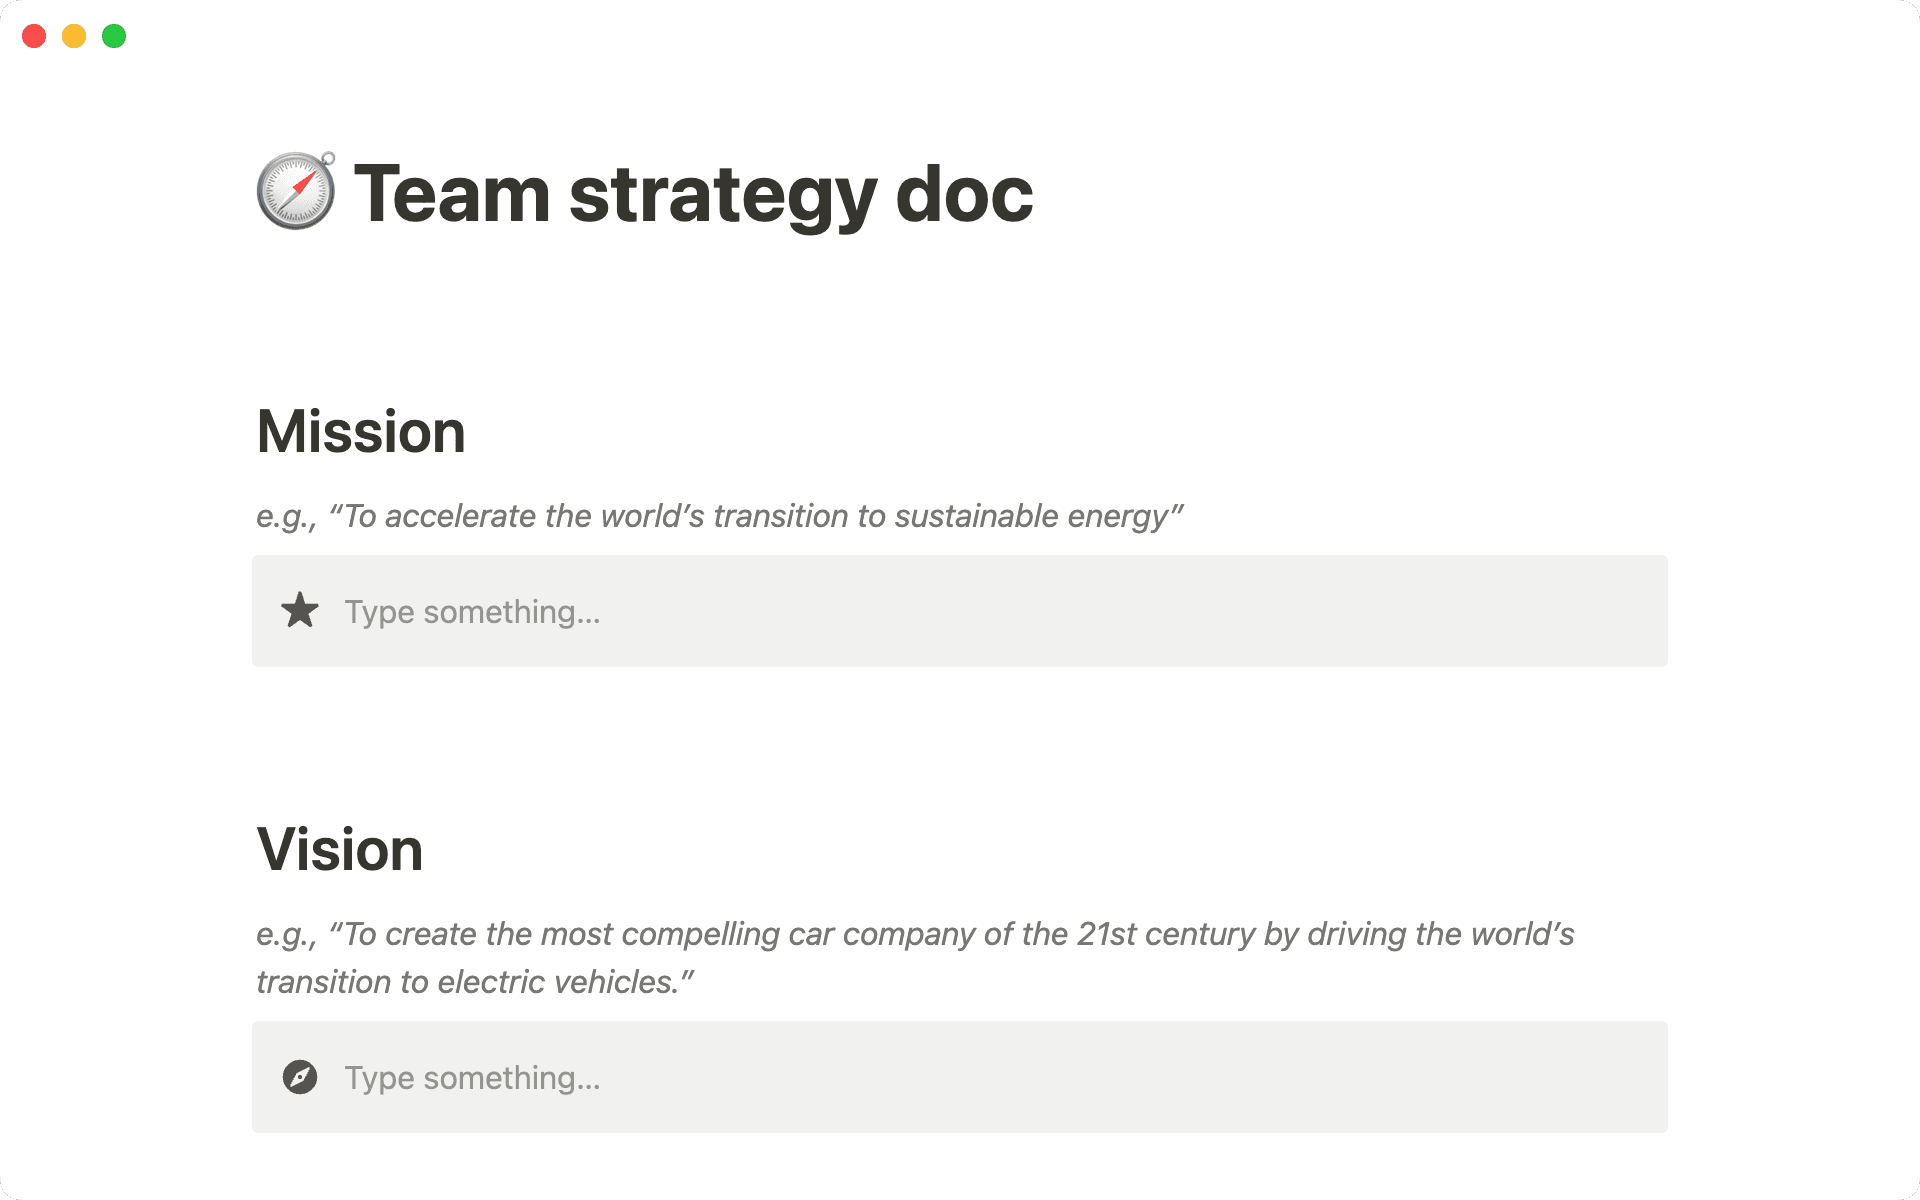Click the red close button in the title bar

[33, 35]
